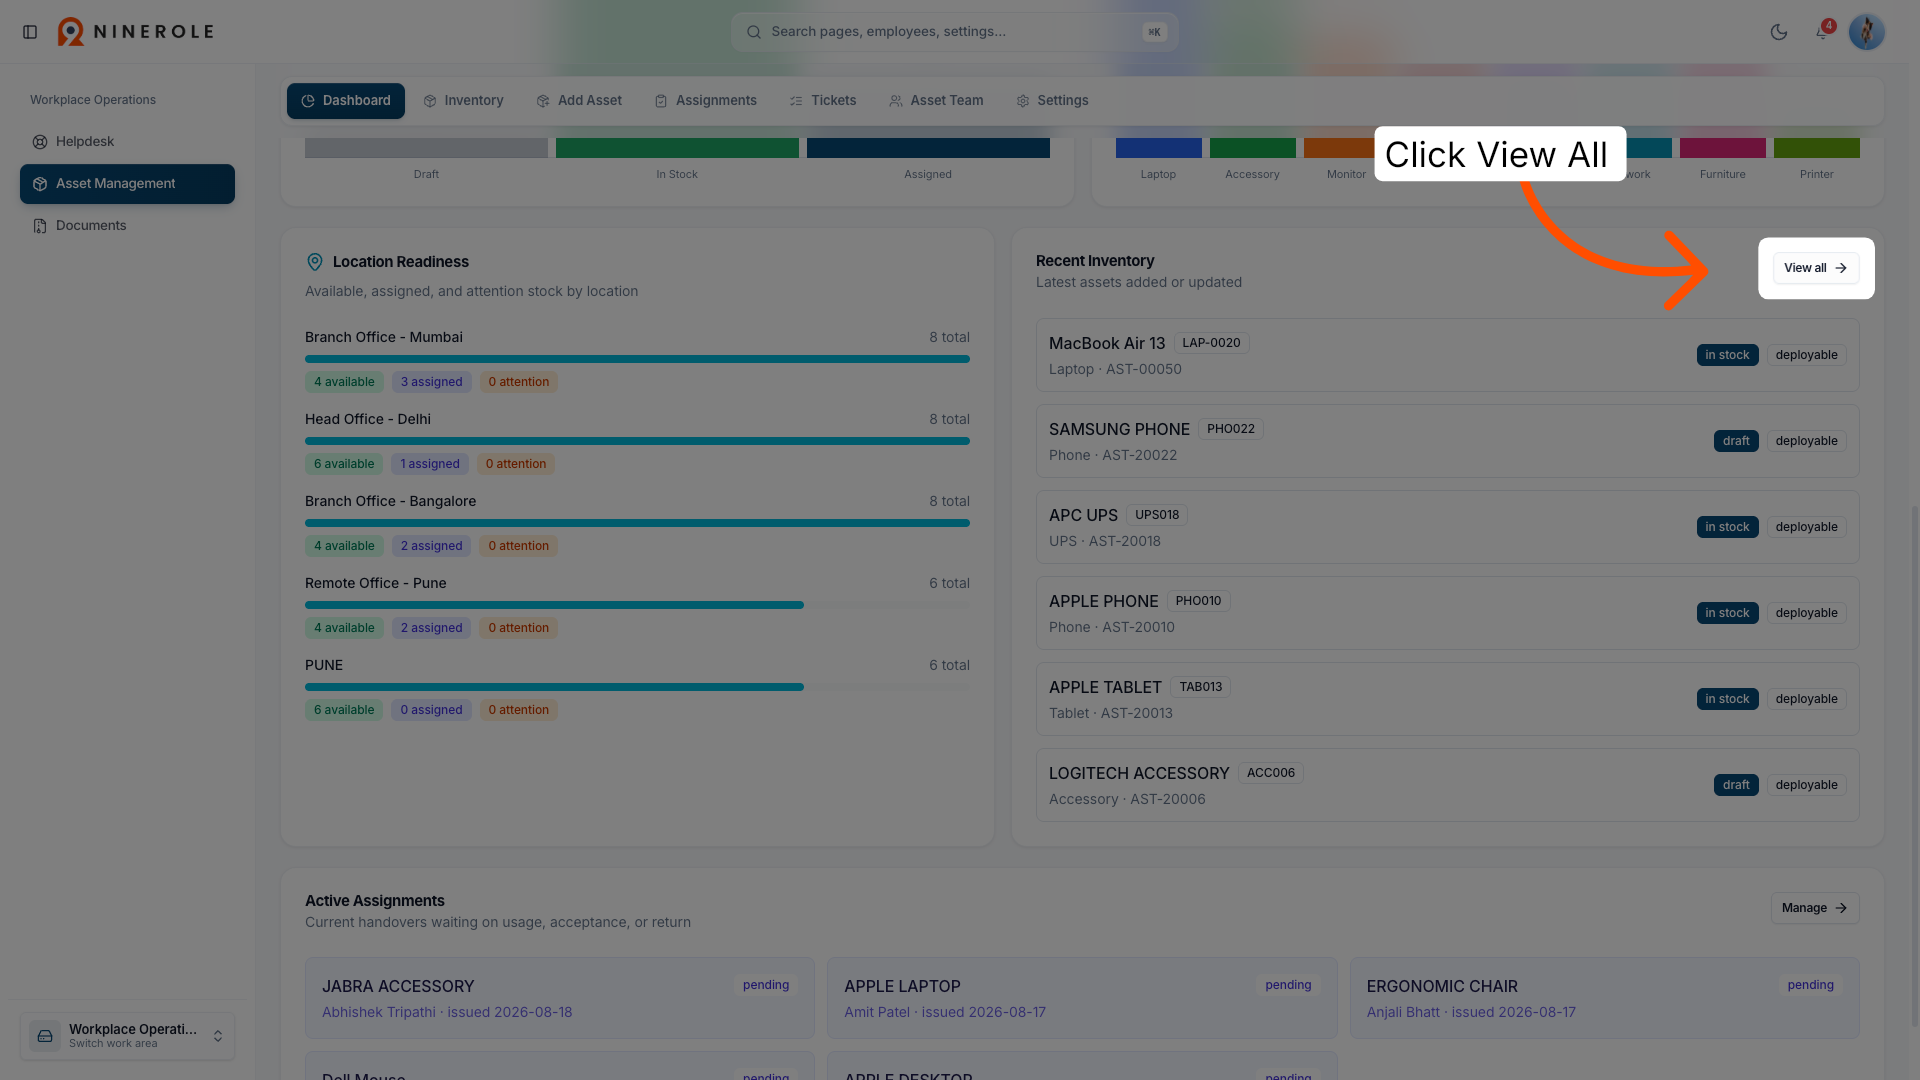
Task: Select Asset Management sidebar item
Action: click(x=127, y=184)
